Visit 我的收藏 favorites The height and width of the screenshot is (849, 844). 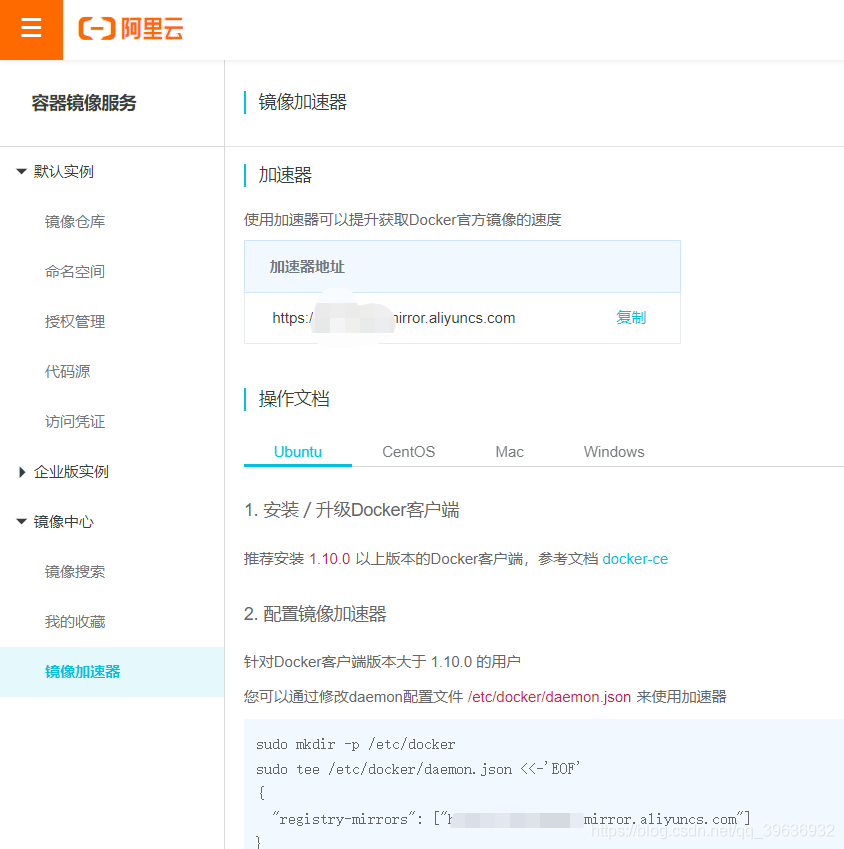(x=74, y=621)
